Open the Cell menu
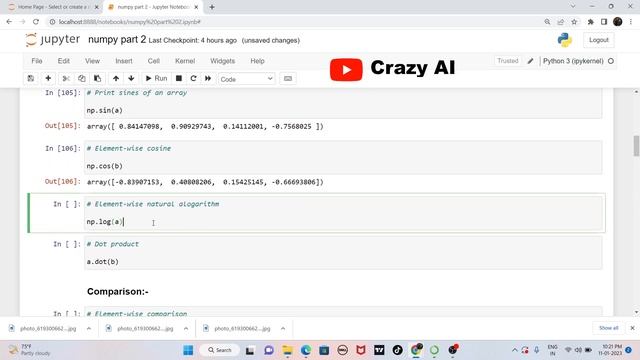Viewport: 640px width, 360px height. pos(153,61)
